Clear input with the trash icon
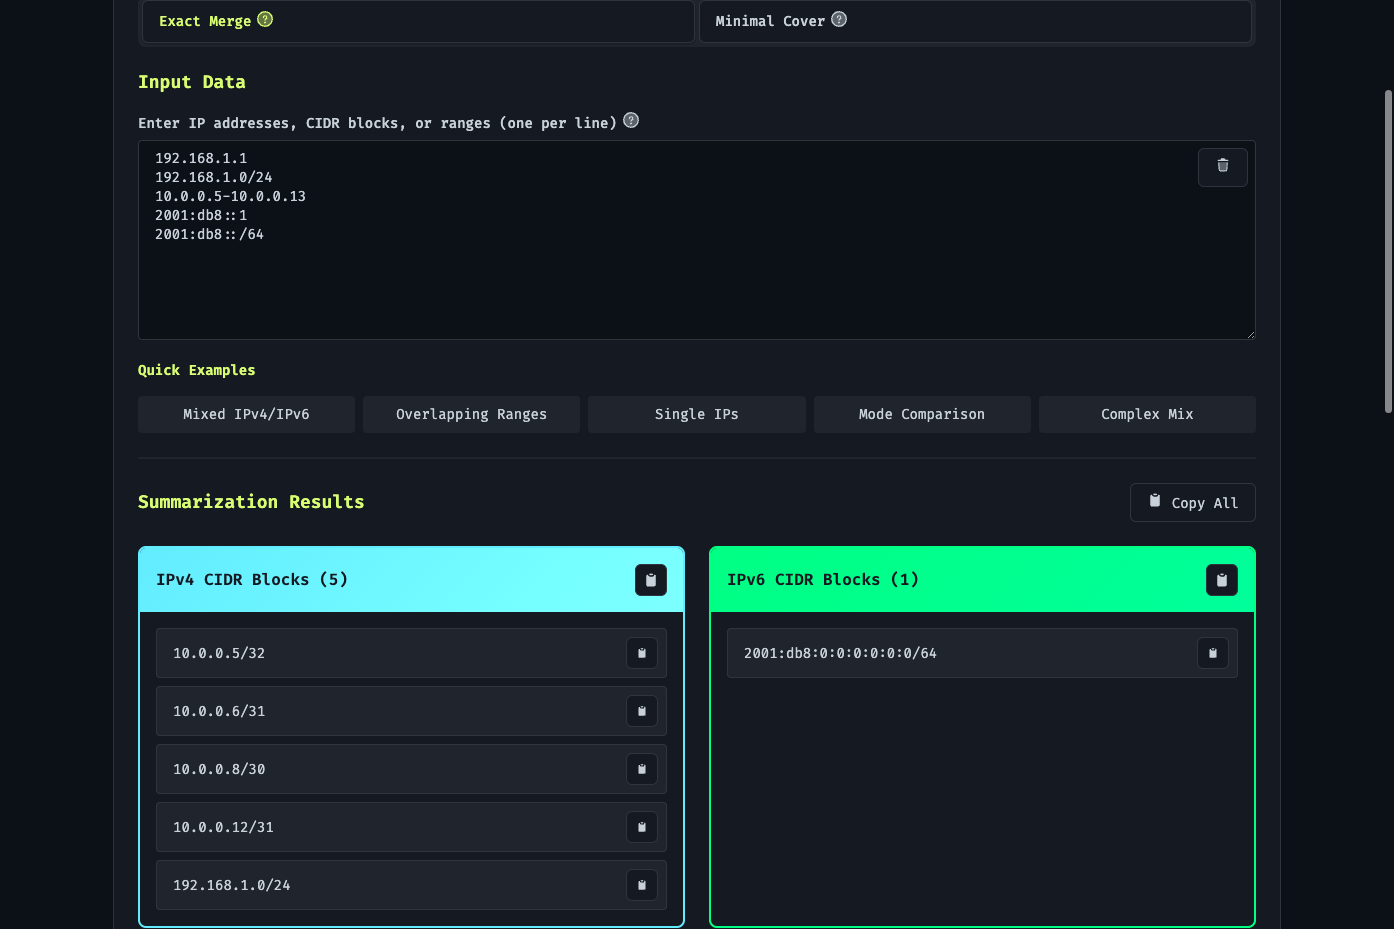The width and height of the screenshot is (1394, 929). [x=1222, y=167]
